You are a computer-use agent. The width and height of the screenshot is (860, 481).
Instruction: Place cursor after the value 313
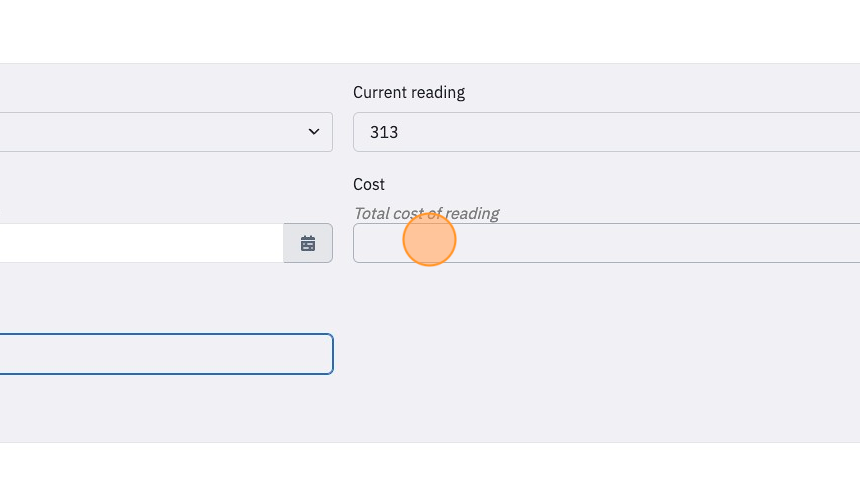(x=399, y=132)
